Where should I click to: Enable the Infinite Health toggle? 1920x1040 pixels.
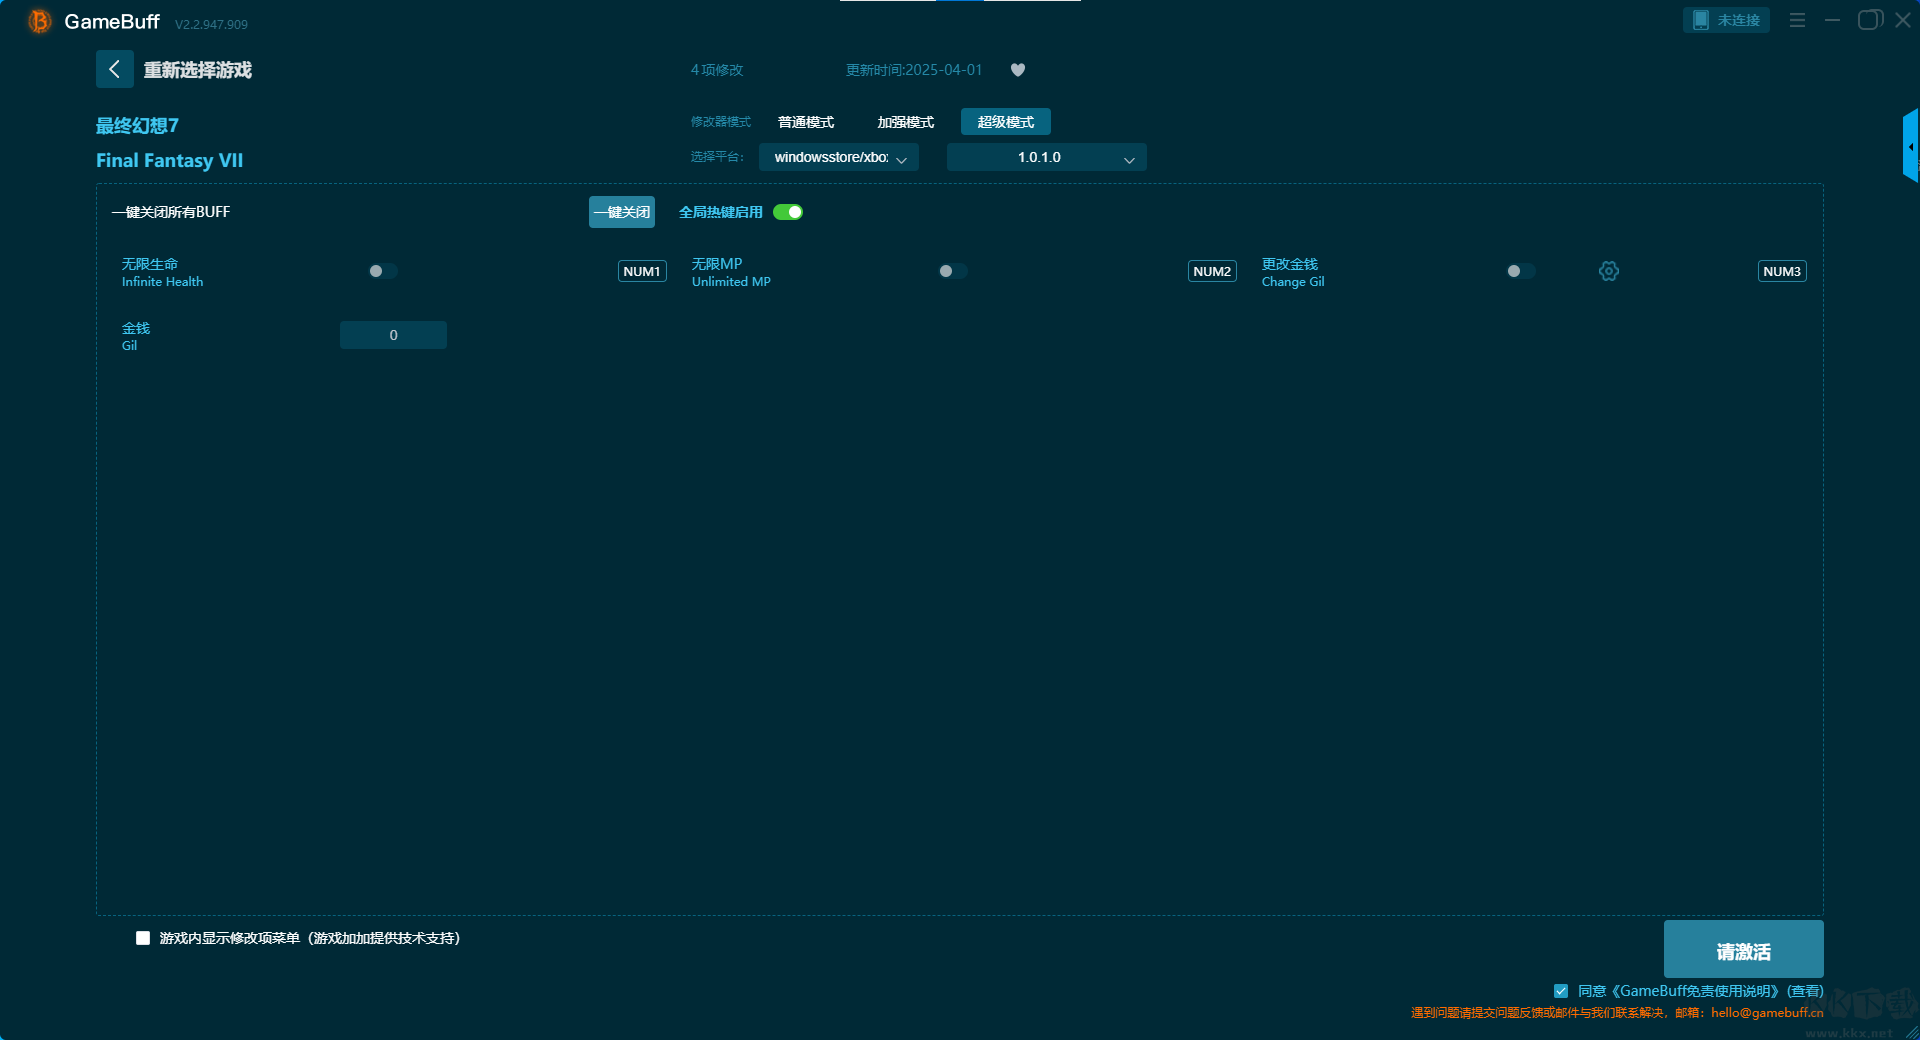382,271
